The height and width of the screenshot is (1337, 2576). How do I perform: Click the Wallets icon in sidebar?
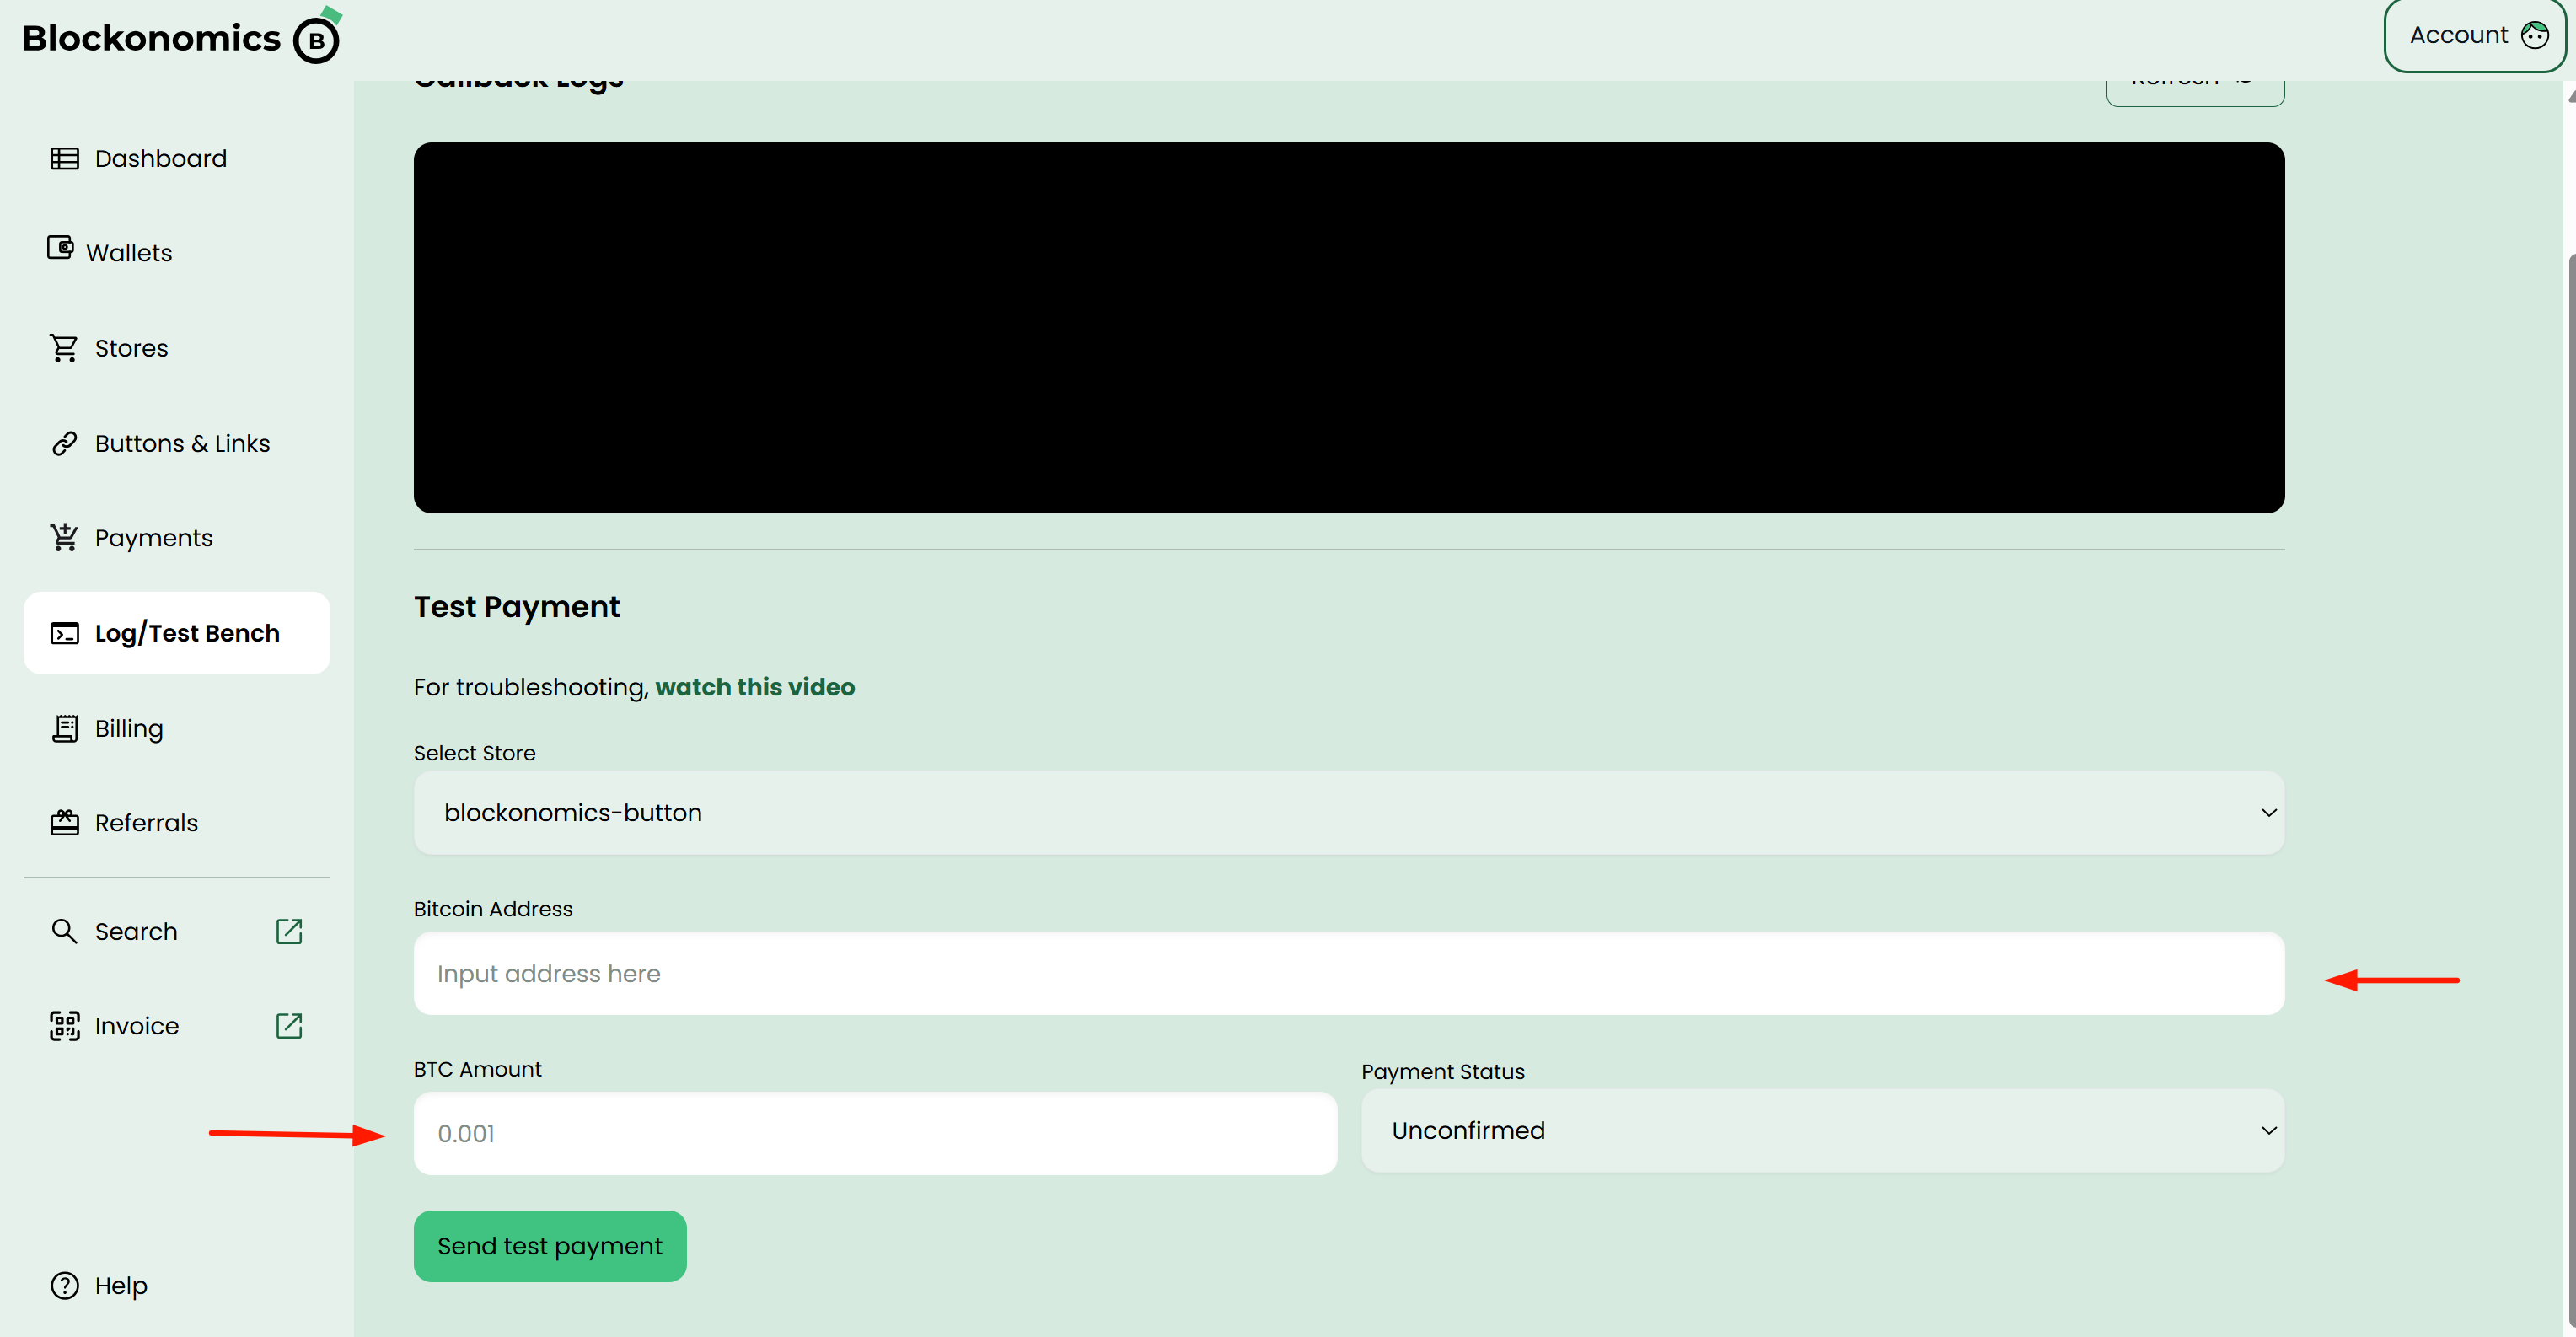coord(60,248)
